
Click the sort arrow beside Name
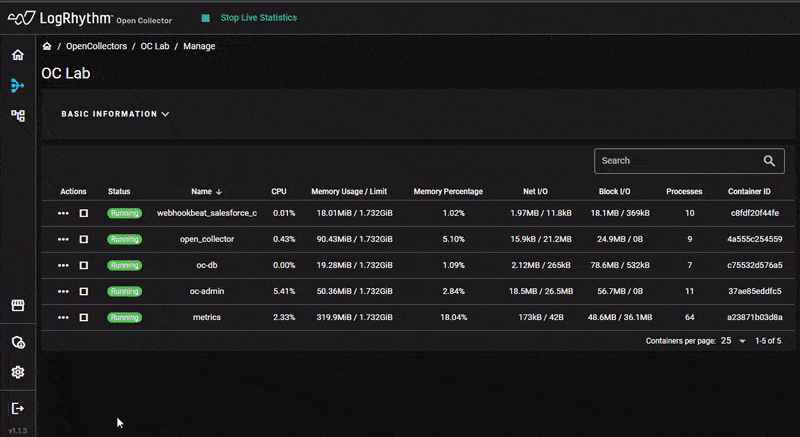pos(219,192)
